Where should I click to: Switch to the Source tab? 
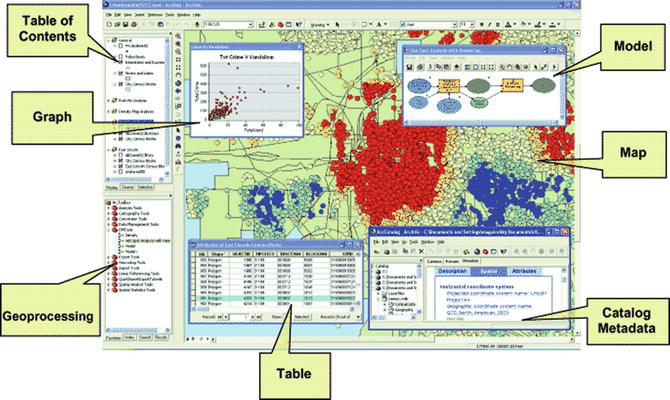pos(127,187)
